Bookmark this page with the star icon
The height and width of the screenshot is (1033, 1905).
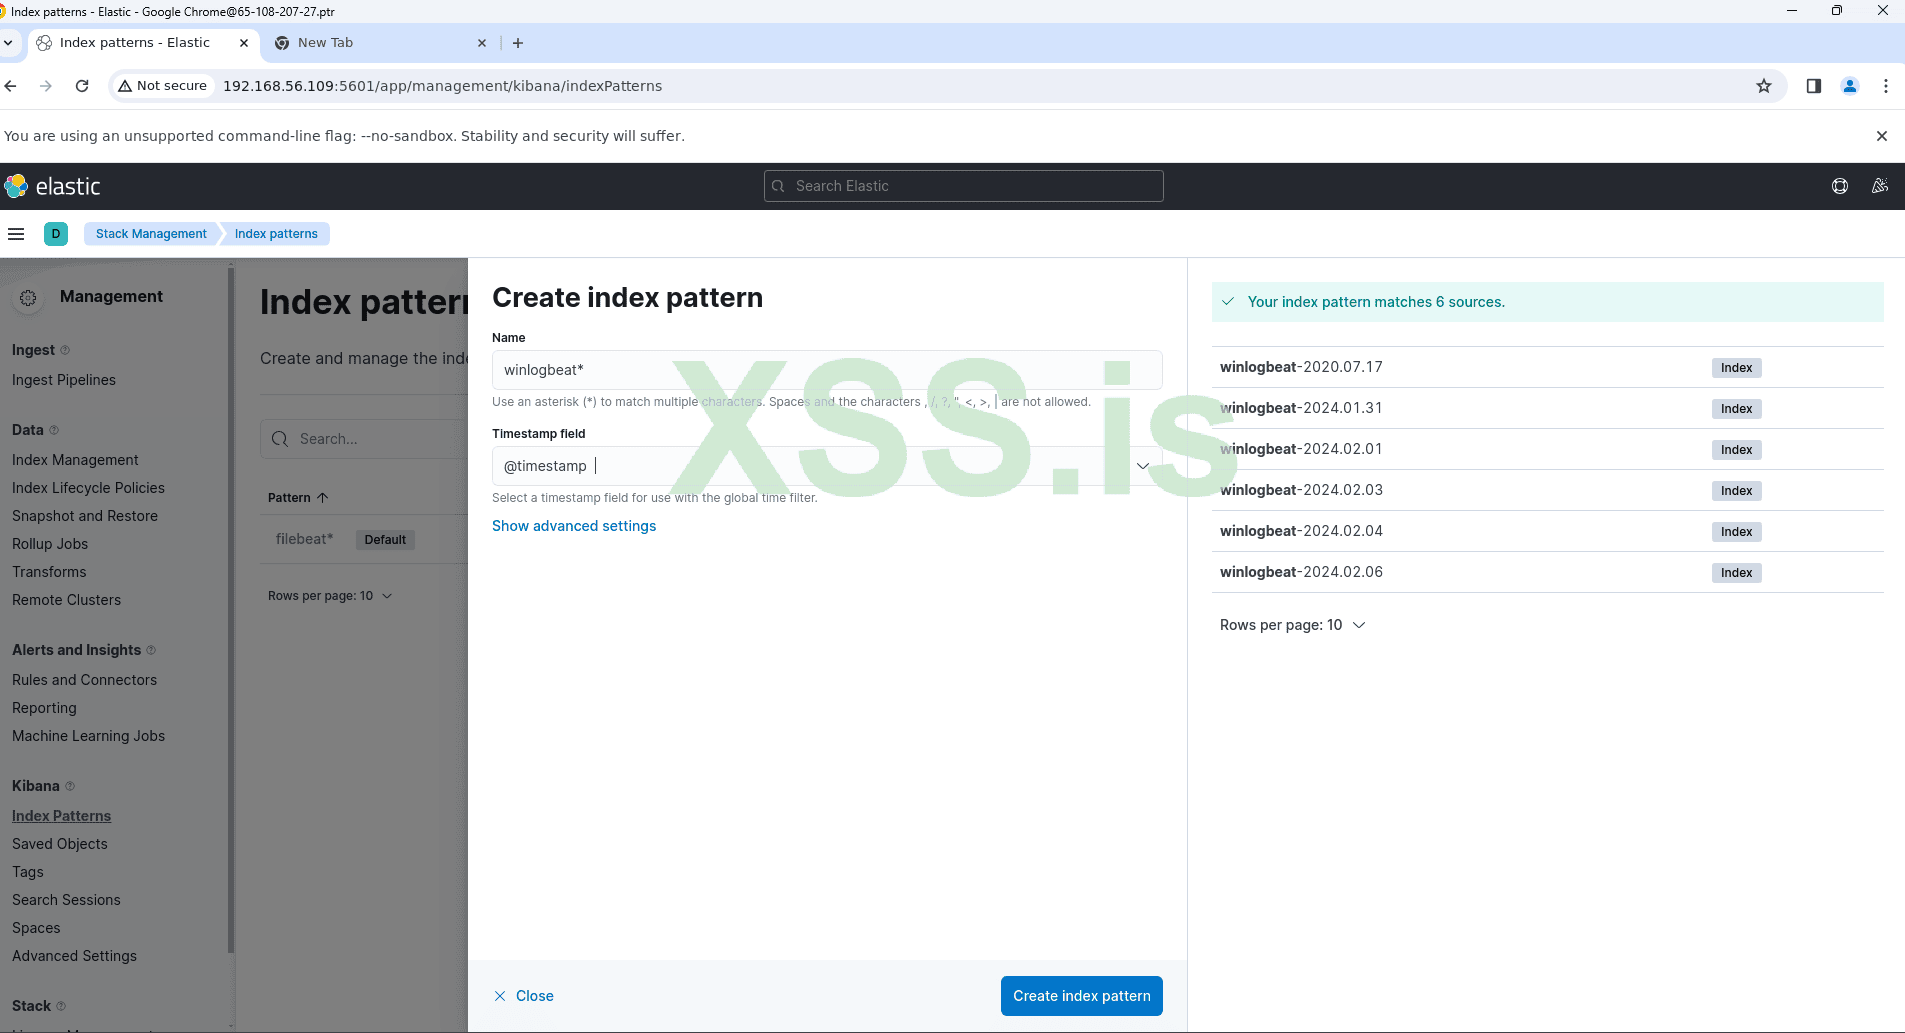1764,86
